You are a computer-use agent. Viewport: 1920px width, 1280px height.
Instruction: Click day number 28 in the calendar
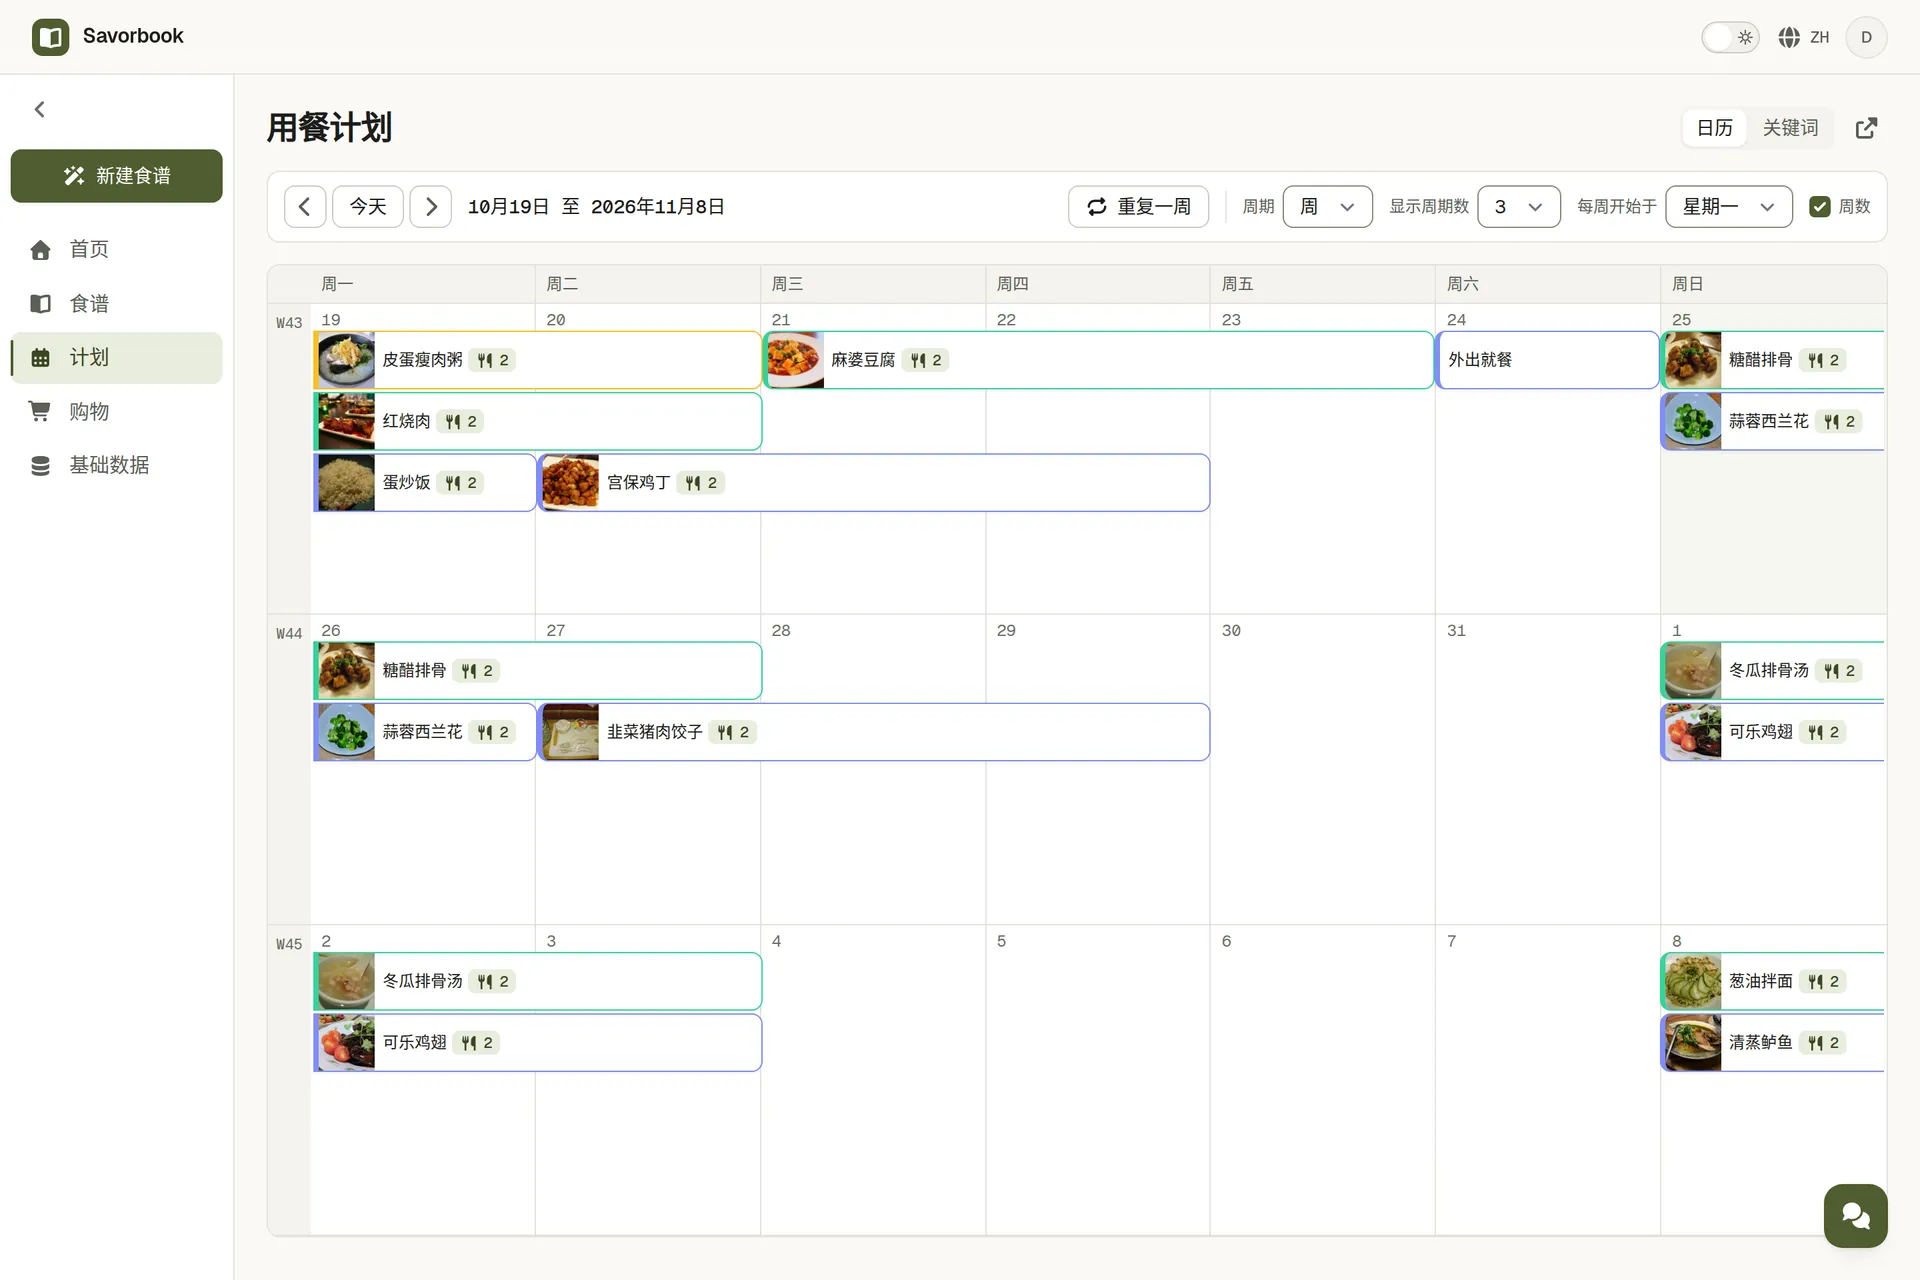click(x=781, y=631)
